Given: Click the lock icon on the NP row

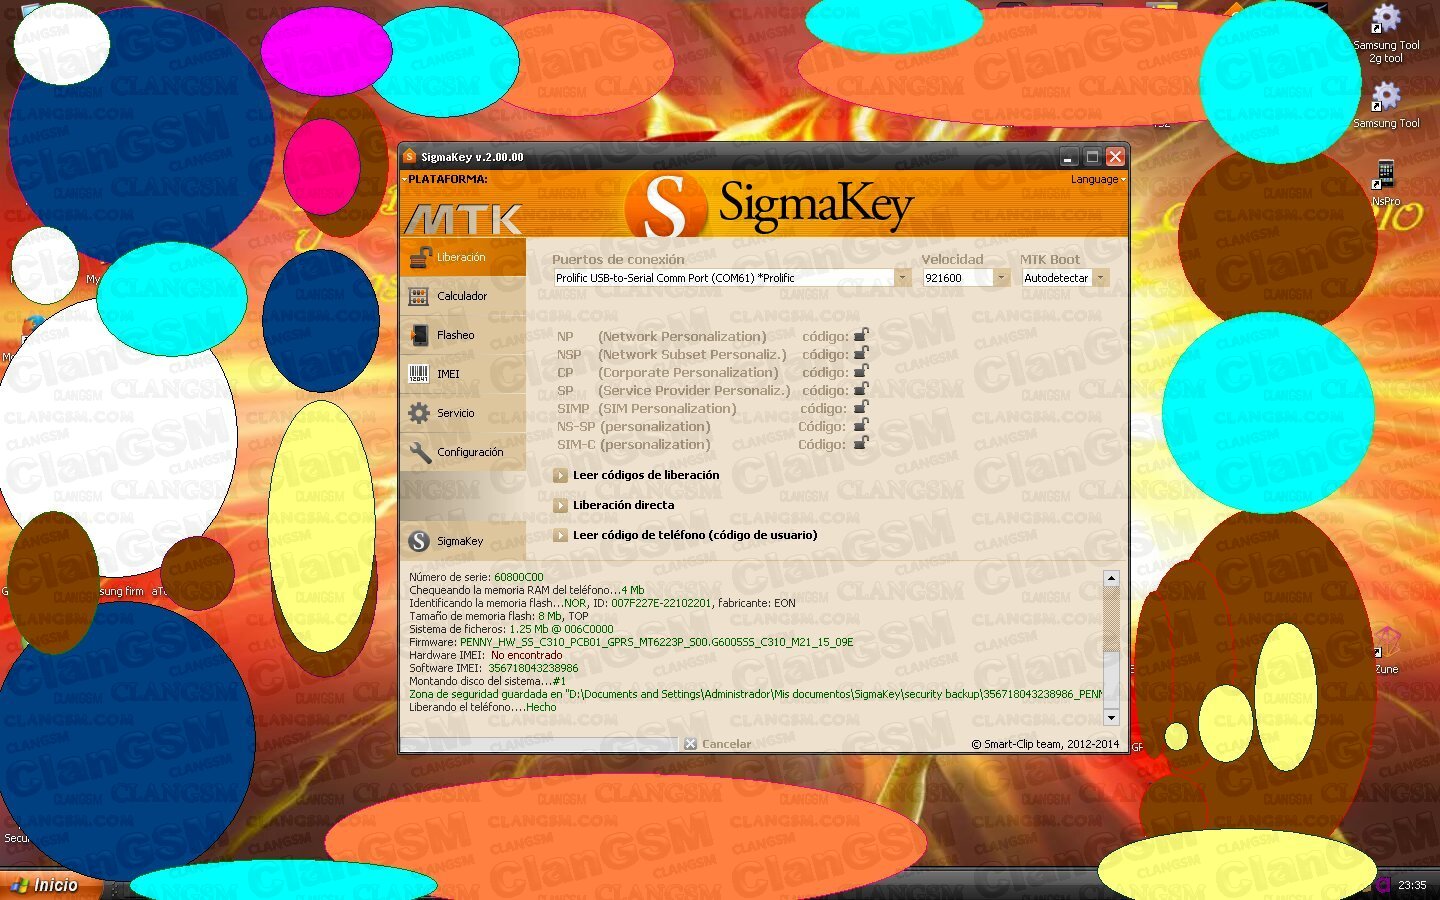Looking at the screenshot, I should [x=861, y=336].
